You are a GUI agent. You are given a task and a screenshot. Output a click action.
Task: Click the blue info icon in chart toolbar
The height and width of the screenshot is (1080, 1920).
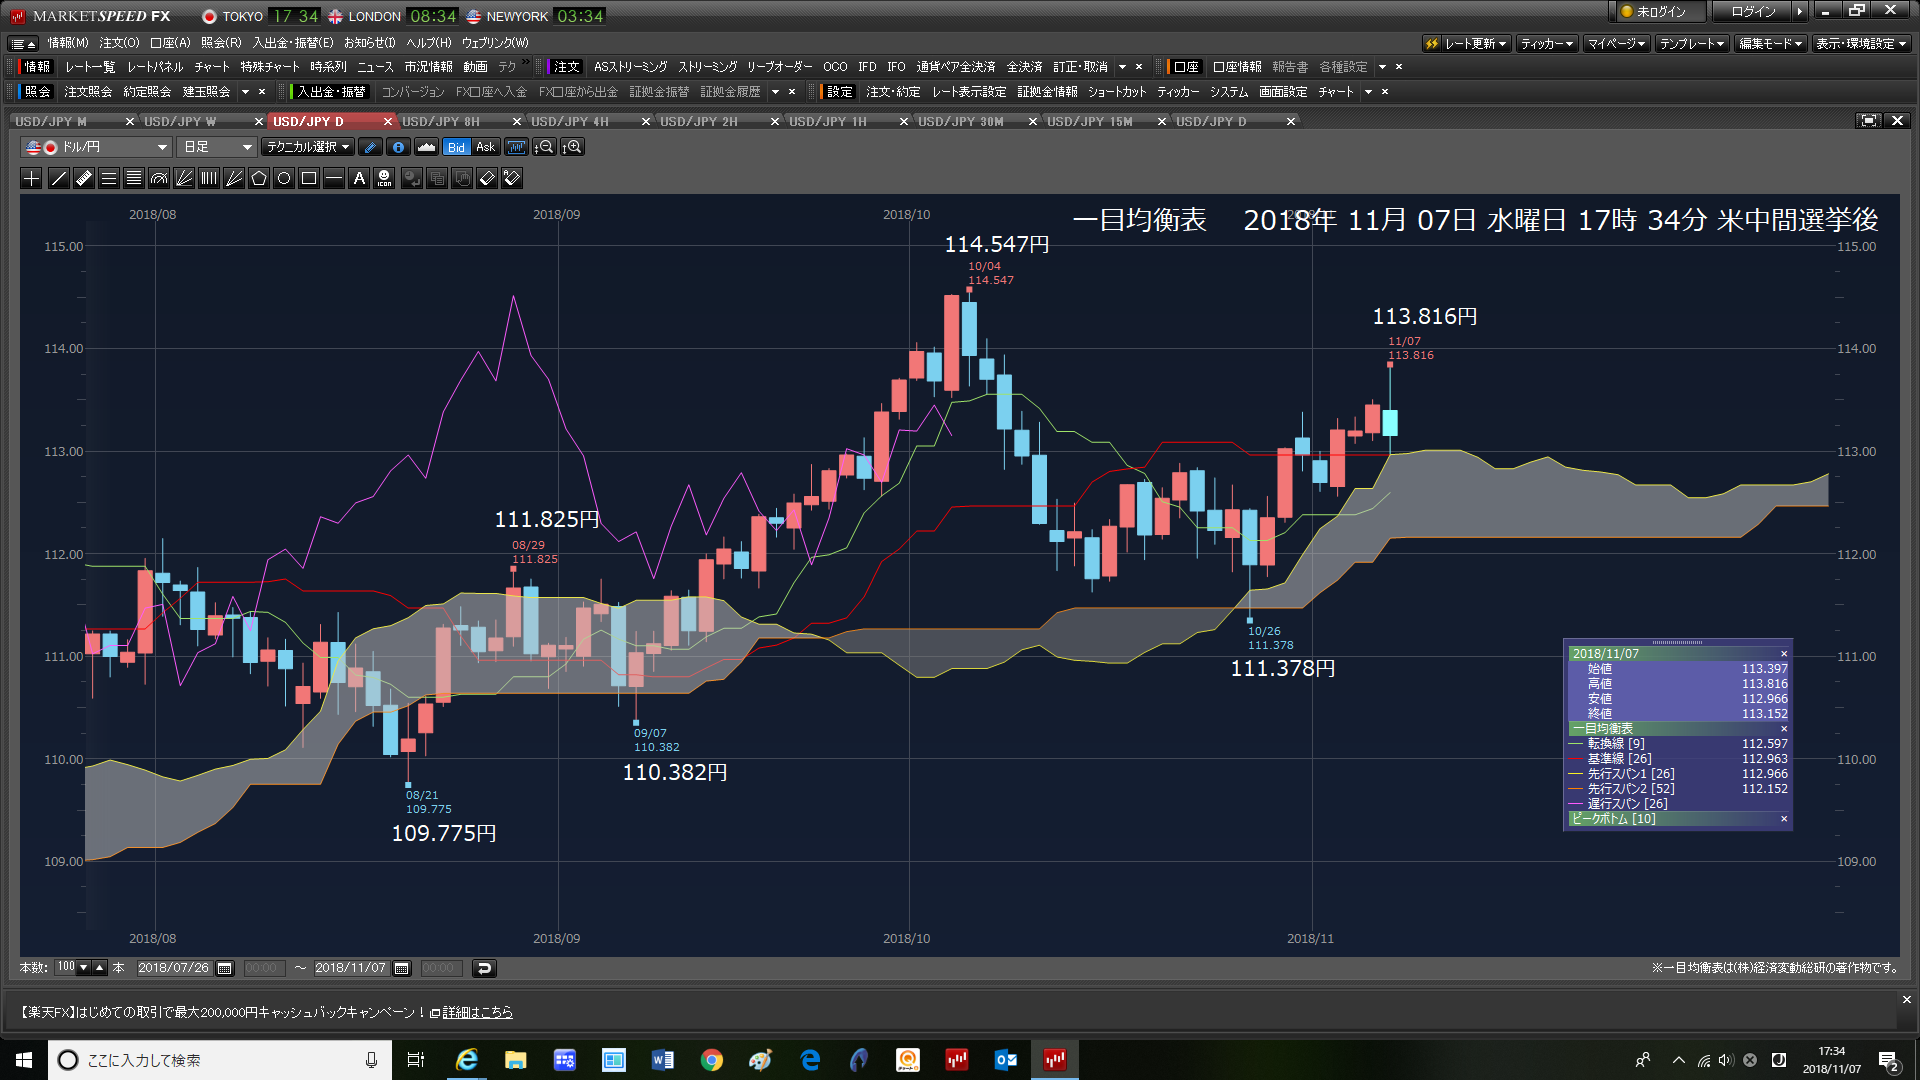click(x=398, y=147)
